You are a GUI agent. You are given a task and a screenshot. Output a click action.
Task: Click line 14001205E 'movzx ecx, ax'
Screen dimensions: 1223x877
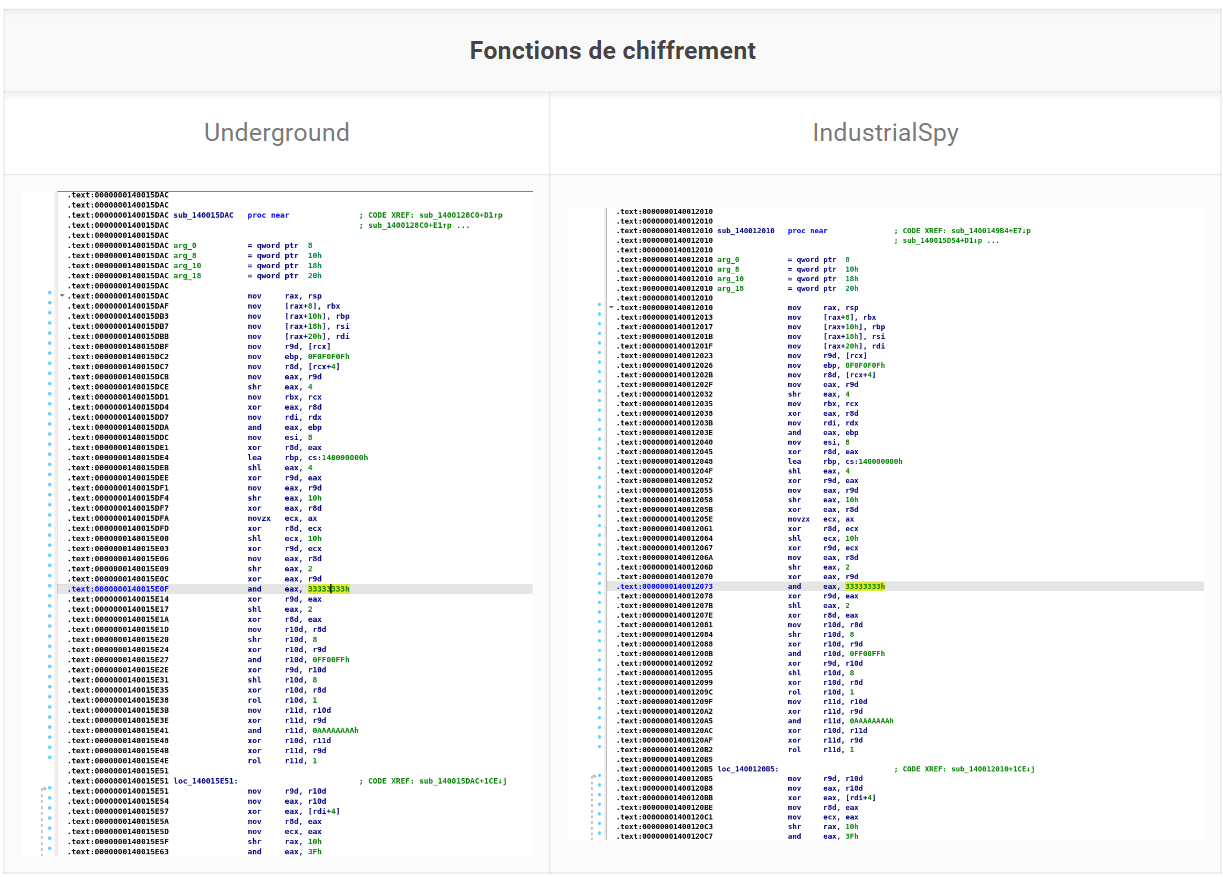736,519
